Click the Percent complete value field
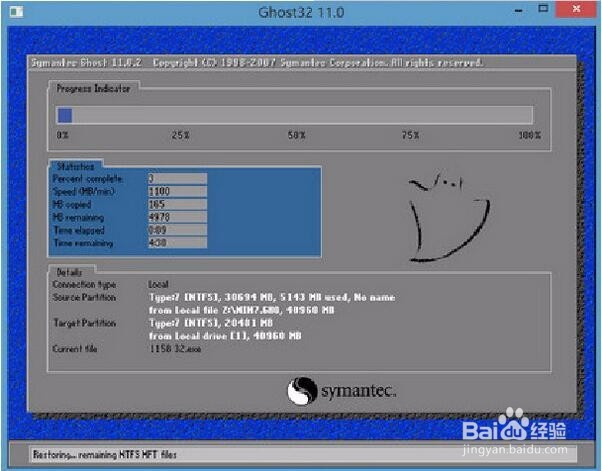 click(x=177, y=178)
